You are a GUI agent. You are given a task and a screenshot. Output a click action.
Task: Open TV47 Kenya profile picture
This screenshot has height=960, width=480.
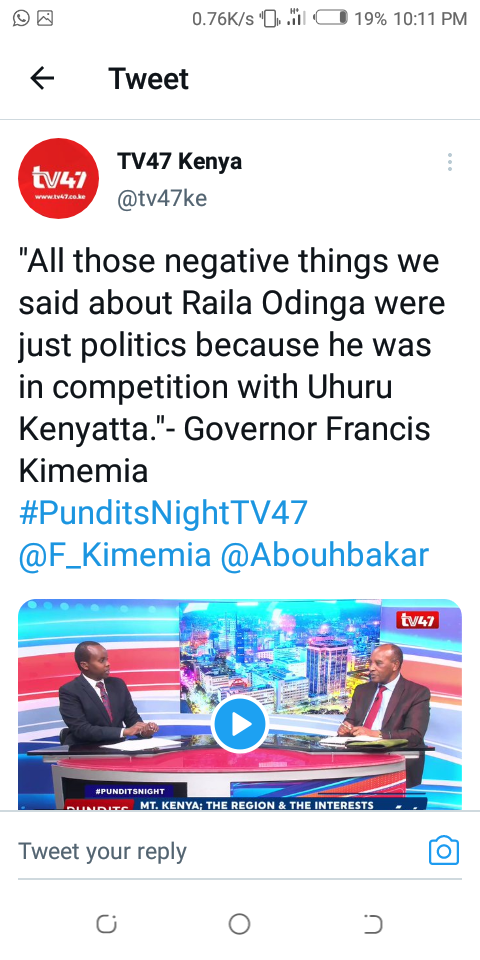tap(58, 178)
